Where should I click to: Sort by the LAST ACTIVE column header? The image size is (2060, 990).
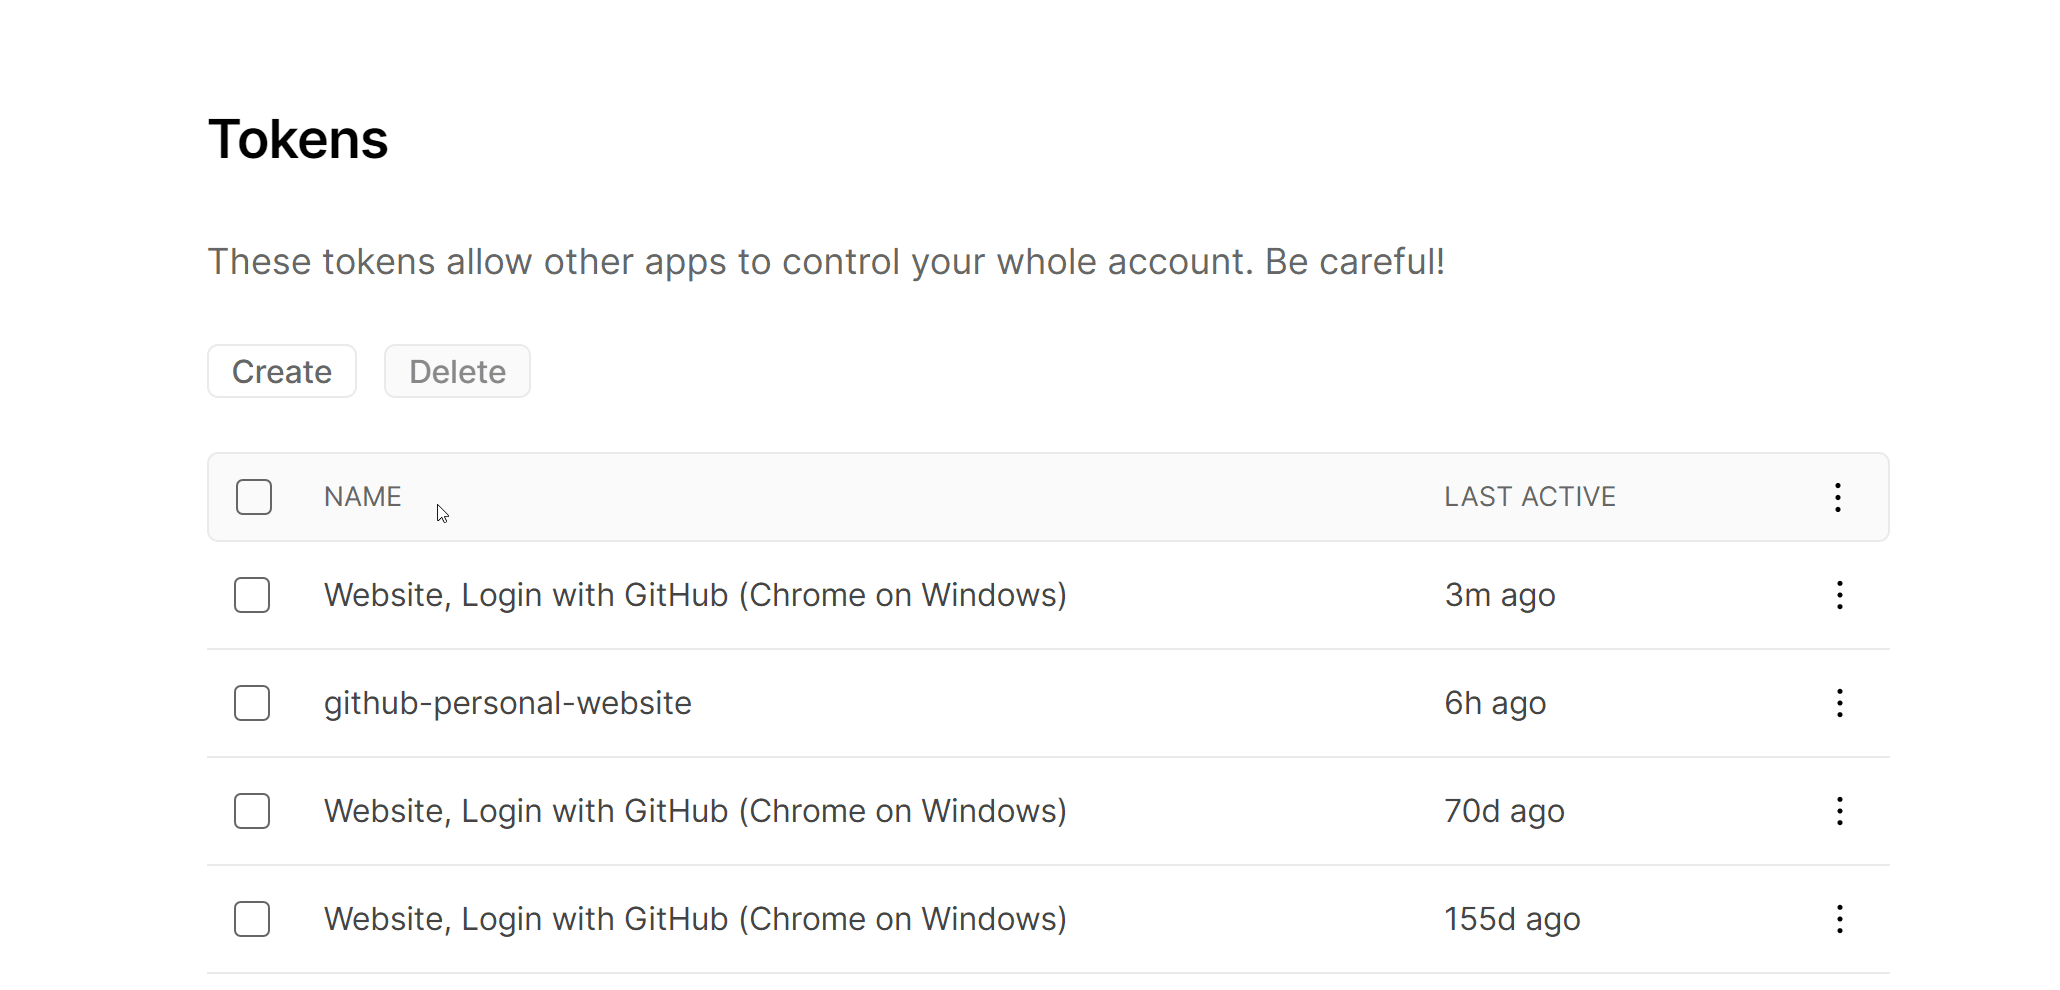point(1529,497)
